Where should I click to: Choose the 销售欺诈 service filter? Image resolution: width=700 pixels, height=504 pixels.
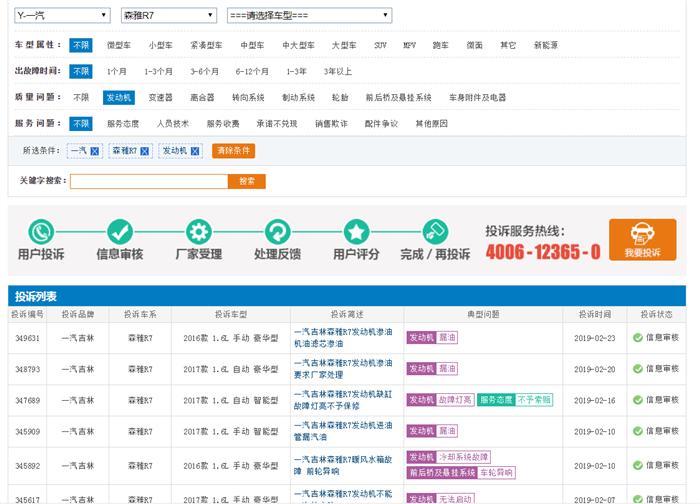(x=331, y=124)
